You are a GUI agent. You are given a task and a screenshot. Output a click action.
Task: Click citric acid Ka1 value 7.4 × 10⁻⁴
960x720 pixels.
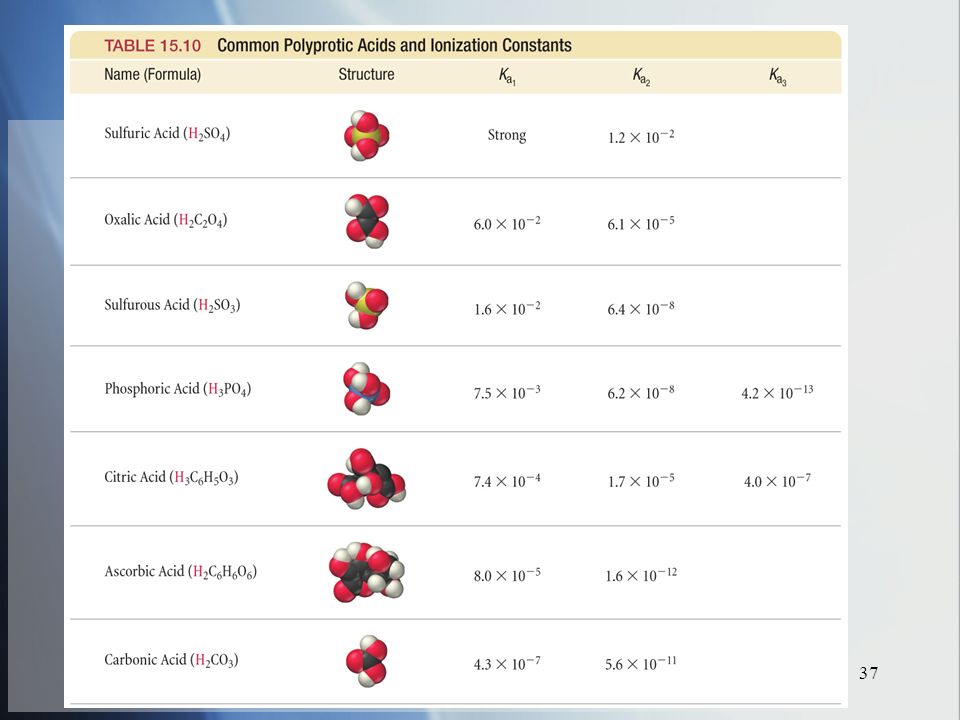coord(507,481)
